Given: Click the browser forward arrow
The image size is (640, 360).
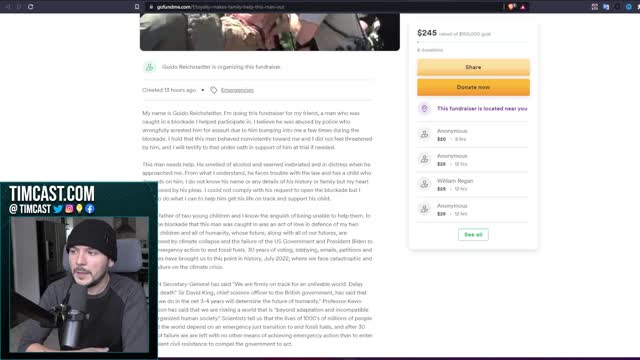Looking at the screenshot, I should pos(19,7).
